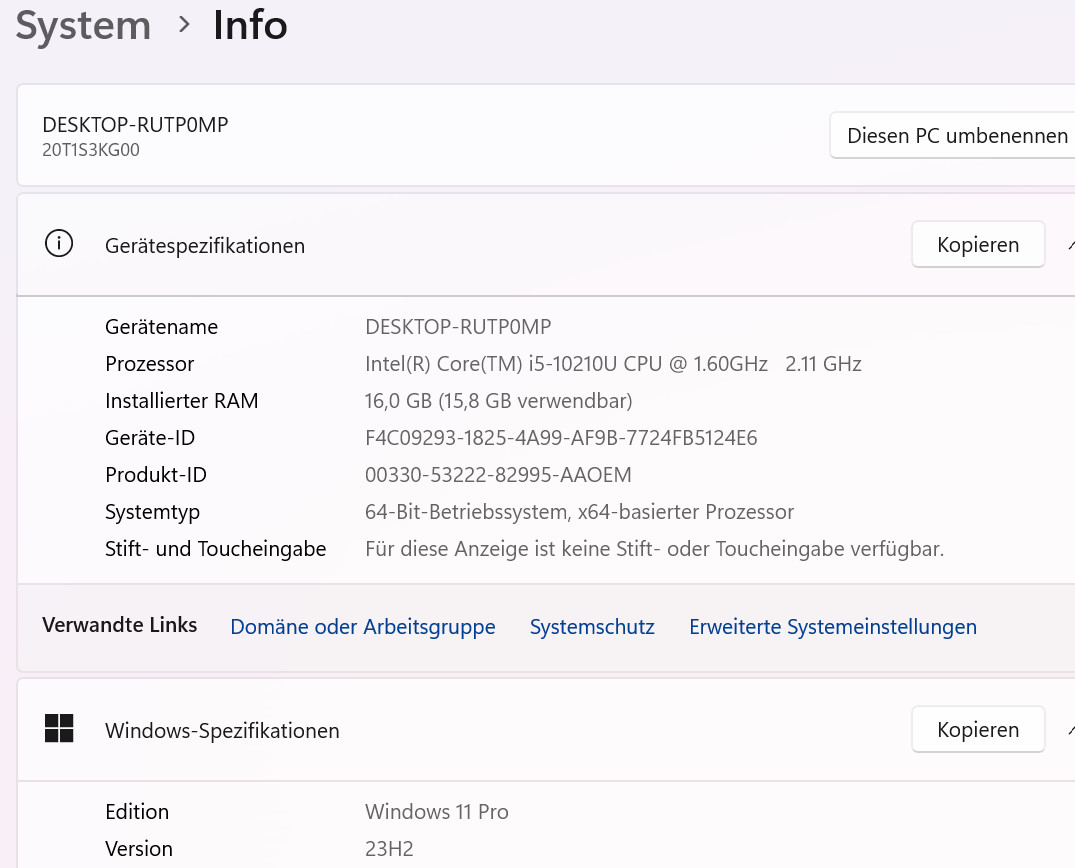The image size is (1075, 868).
Task: Select model number 20T1S3KG00
Action: tap(90, 150)
